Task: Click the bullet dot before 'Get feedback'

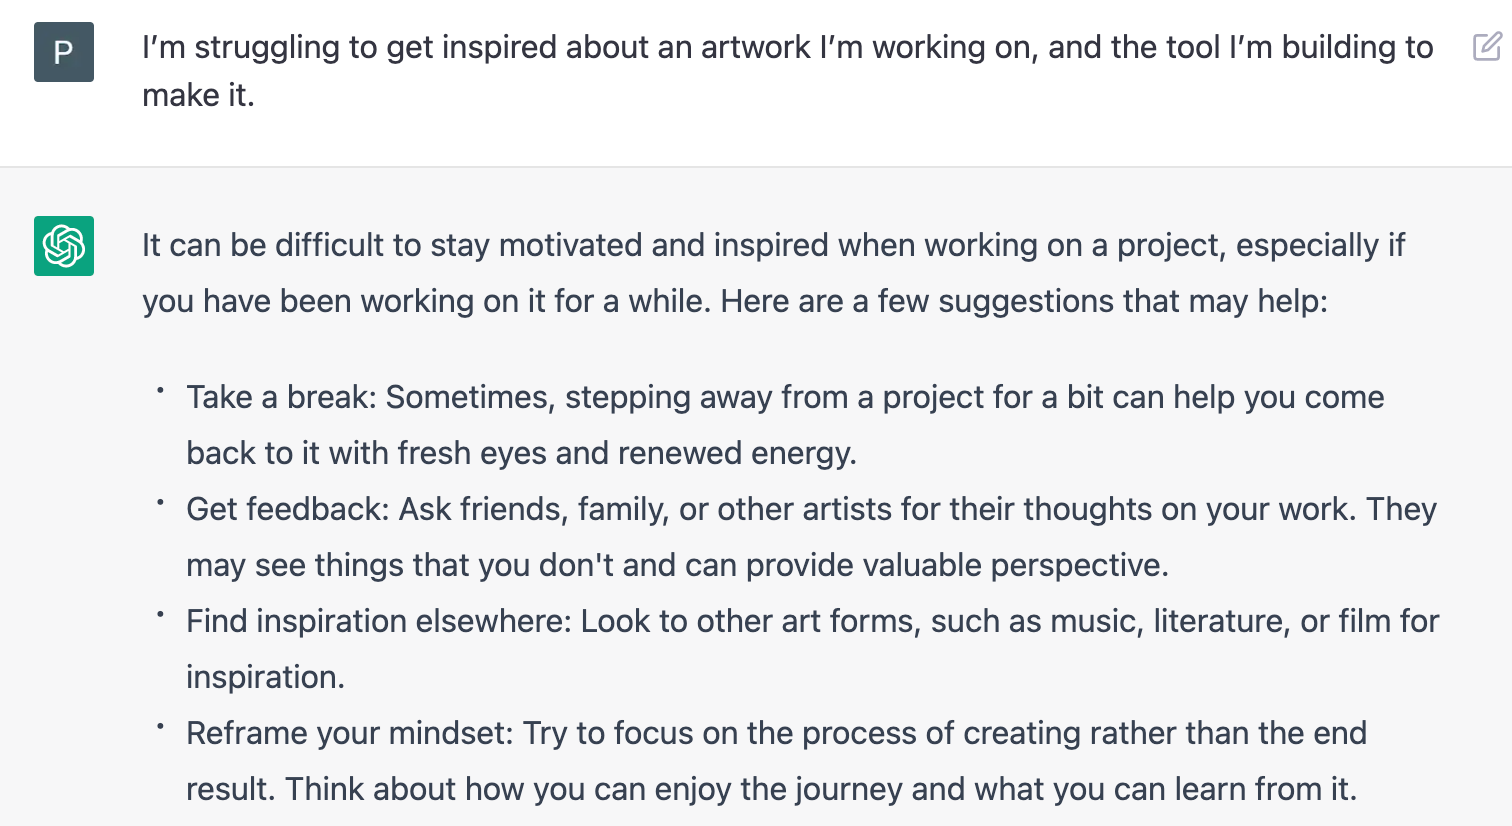Action: 160,502
